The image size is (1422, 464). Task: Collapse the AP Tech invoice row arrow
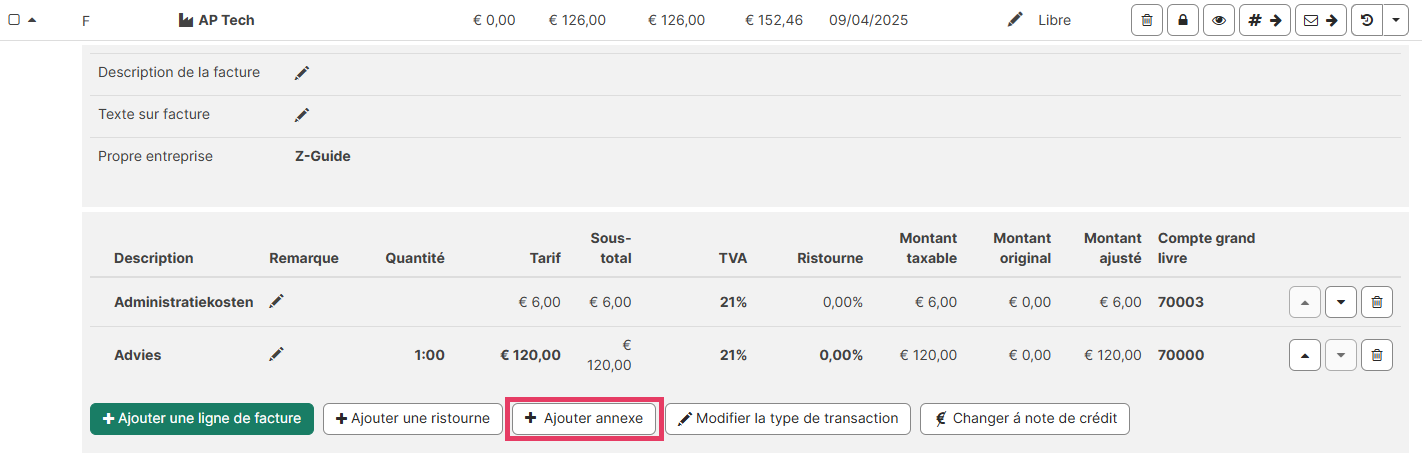pyautogui.click(x=32, y=20)
